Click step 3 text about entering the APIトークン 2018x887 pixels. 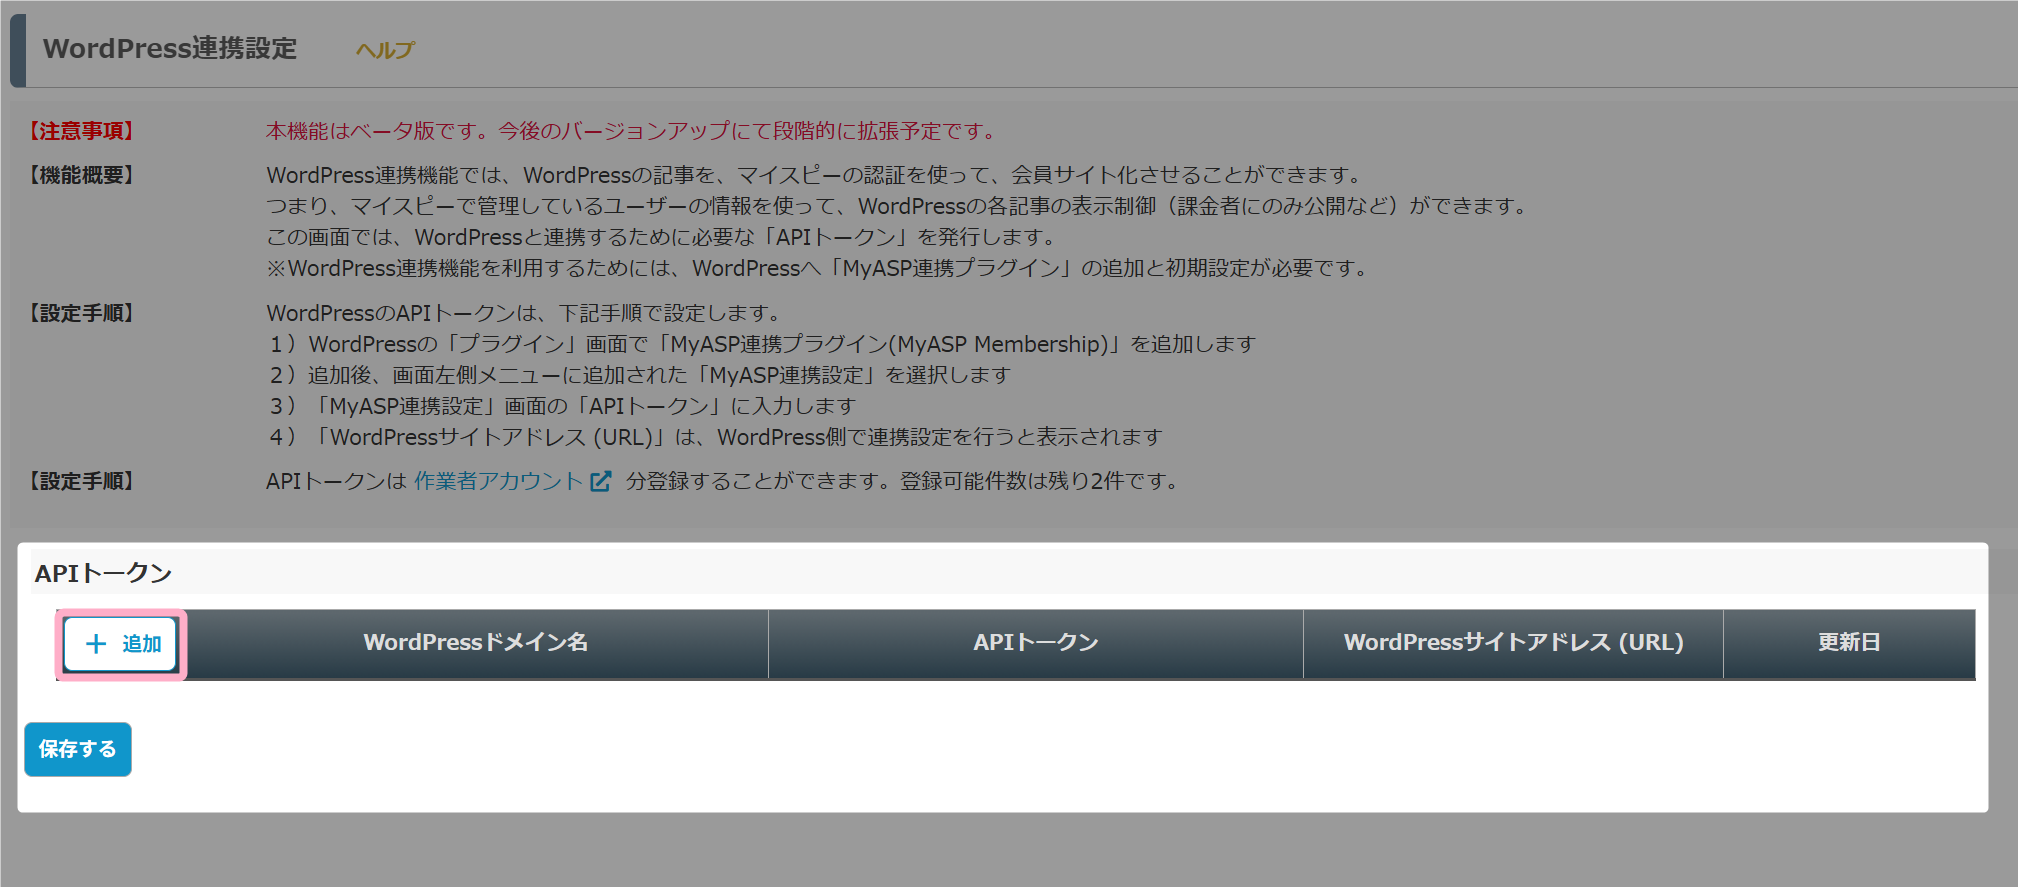pos(563,406)
